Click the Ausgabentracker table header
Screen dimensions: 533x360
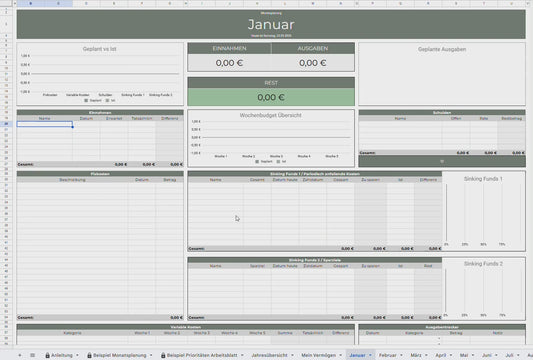coord(442,327)
